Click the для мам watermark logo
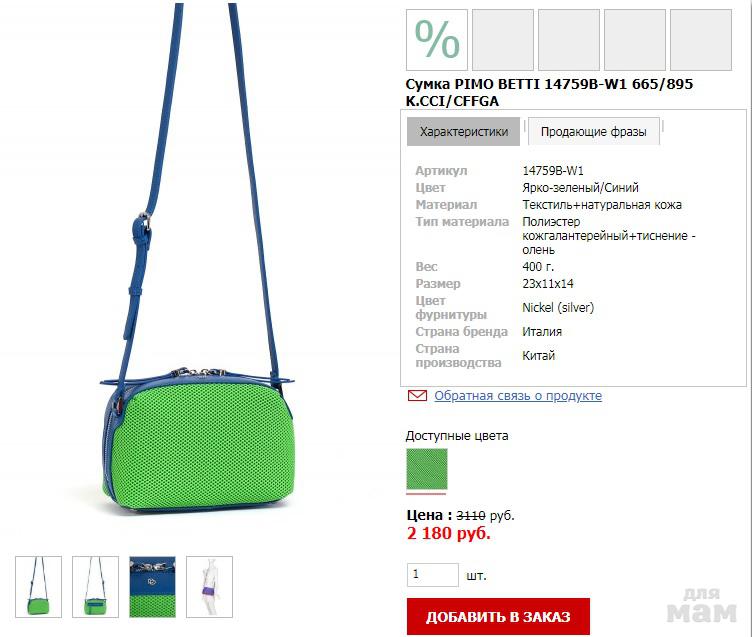The image size is (752, 637). pos(701,605)
